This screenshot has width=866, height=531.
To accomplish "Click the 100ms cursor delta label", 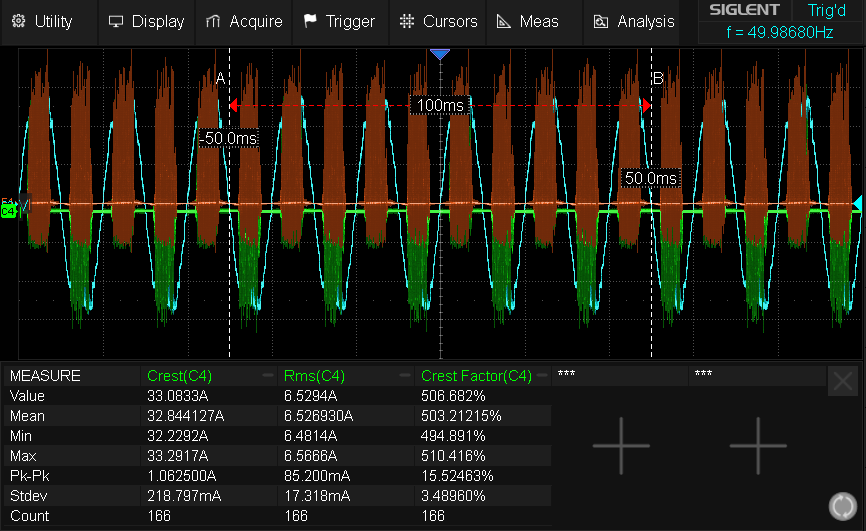I will tap(440, 105).
